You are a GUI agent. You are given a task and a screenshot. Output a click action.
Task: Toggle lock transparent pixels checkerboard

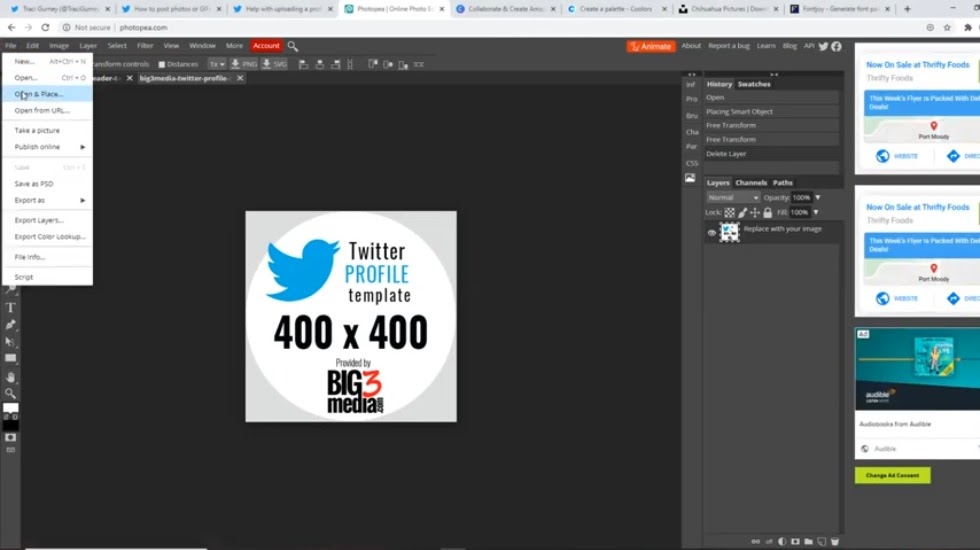point(729,212)
